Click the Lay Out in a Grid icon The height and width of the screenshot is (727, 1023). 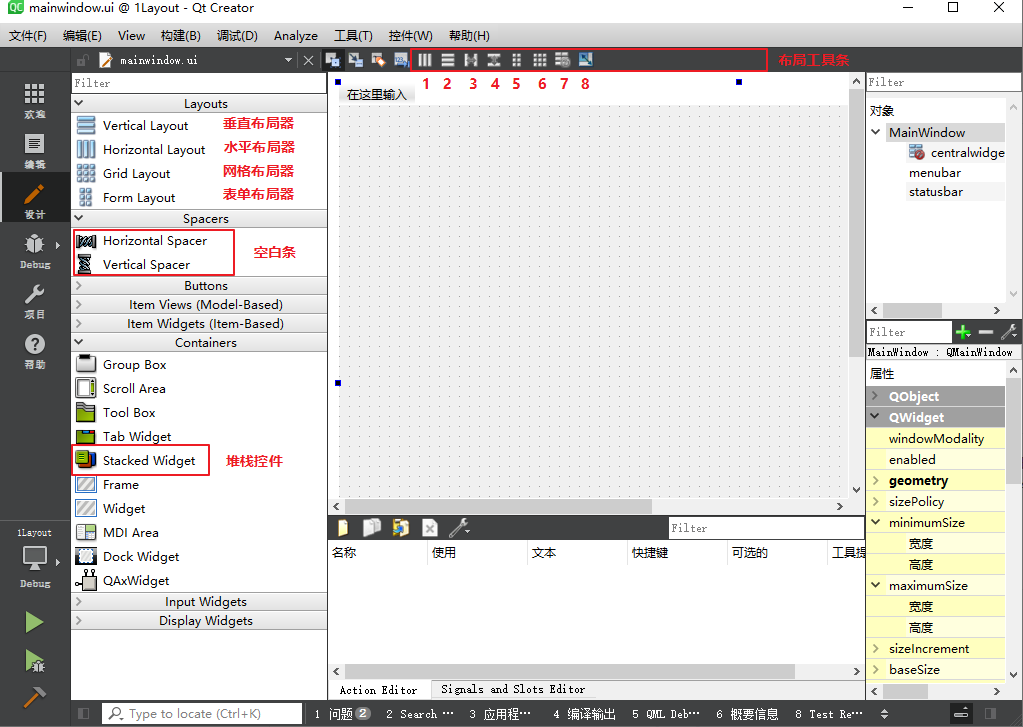(x=540, y=60)
